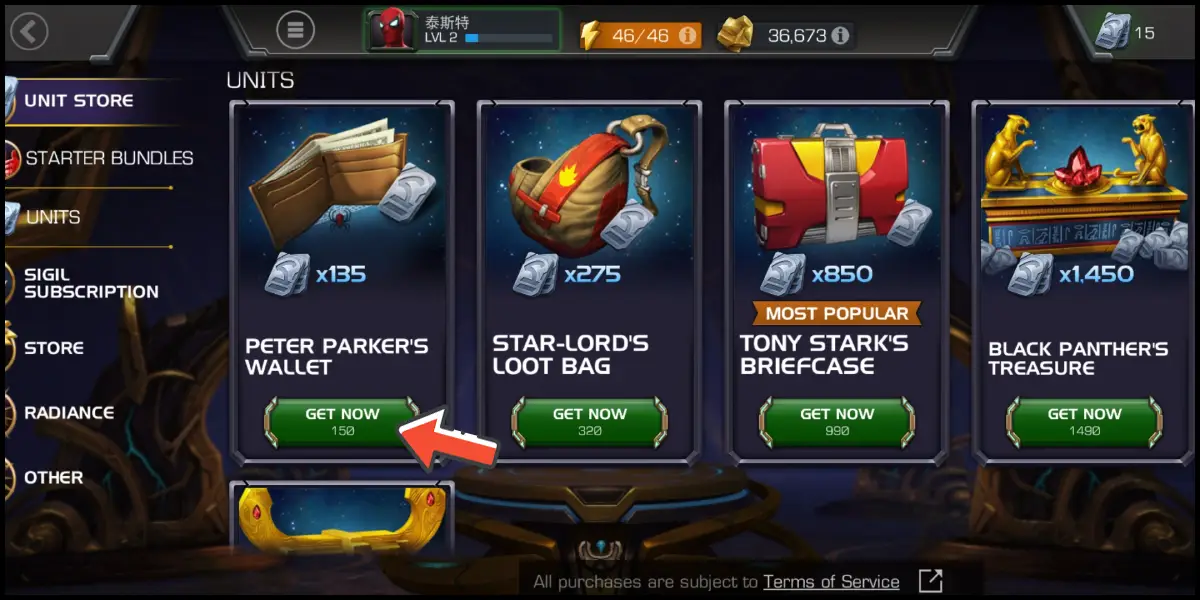Open the external link icon beside Terms
Viewport: 1200px width, 600px height.
[x=930, y=581]
